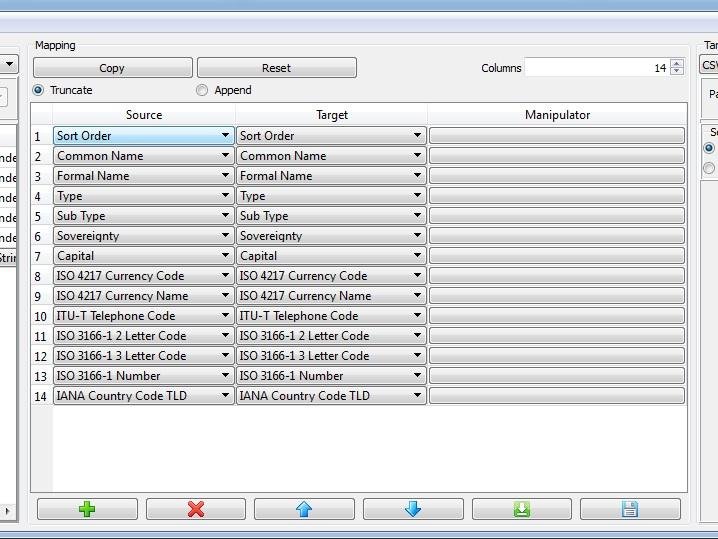Open Source dropdown ISO 4217 Currency Name
718x539 pixels.
click(x=144, y=296)
